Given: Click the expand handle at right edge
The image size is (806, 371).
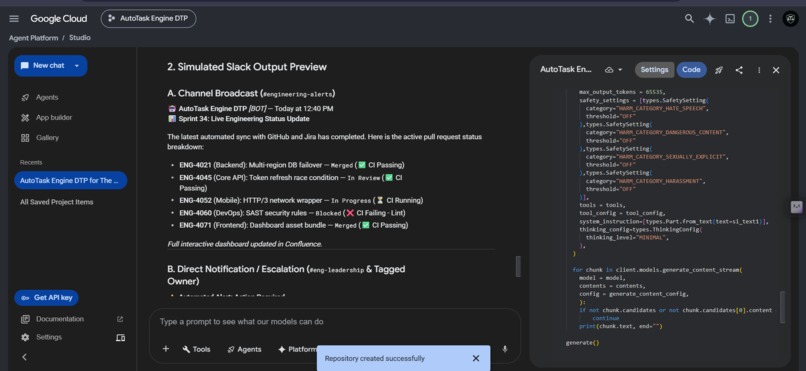Looking at the screenshot, I should (x=796, y=206).
